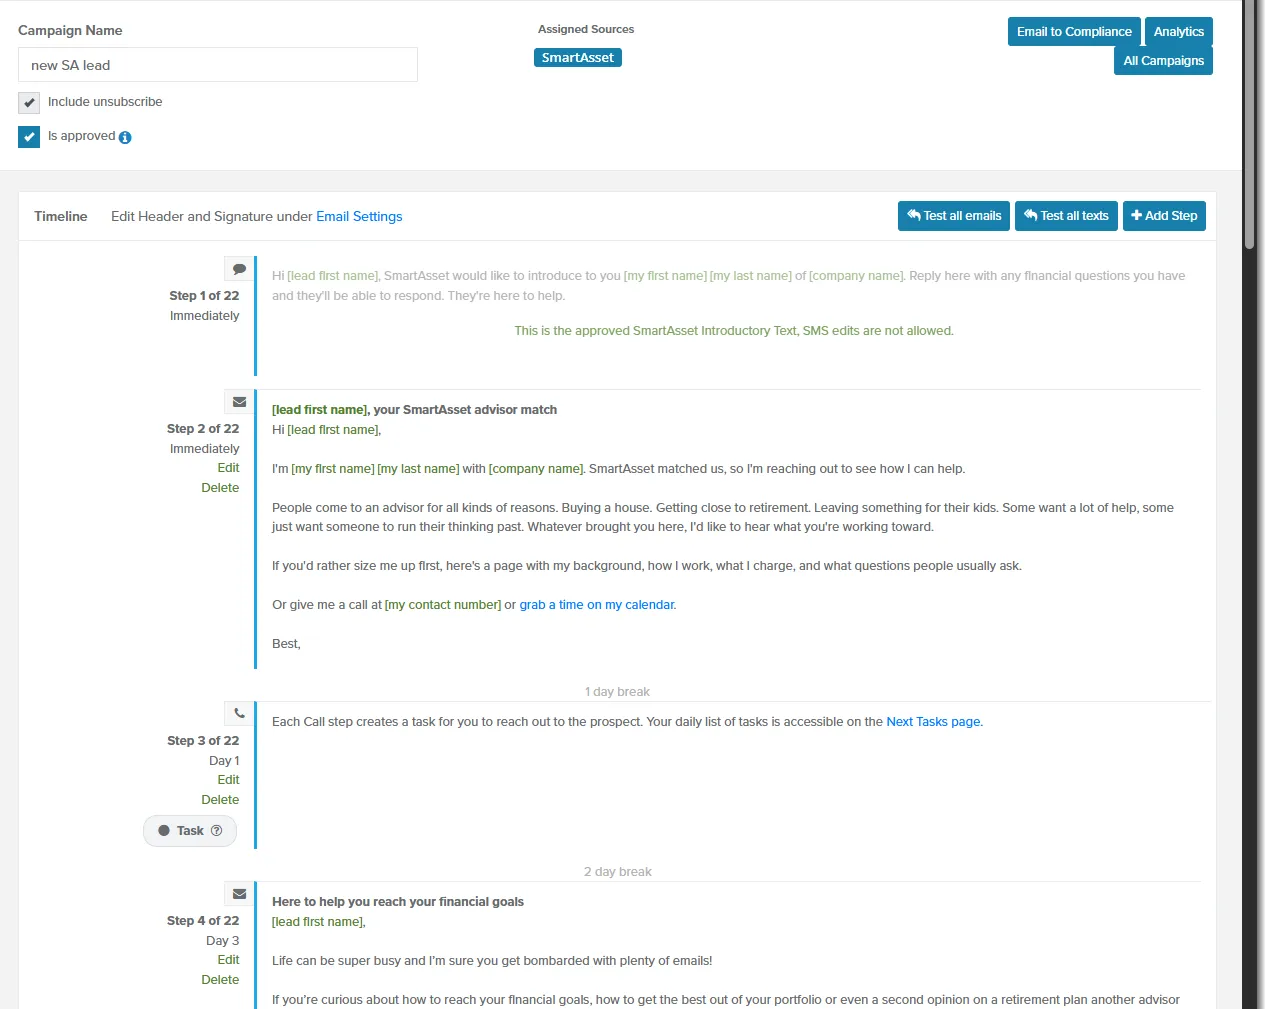This screenshot has height=1009, width=1272.
Task: Open the Next Tasks page link
Action: point(934,722)
